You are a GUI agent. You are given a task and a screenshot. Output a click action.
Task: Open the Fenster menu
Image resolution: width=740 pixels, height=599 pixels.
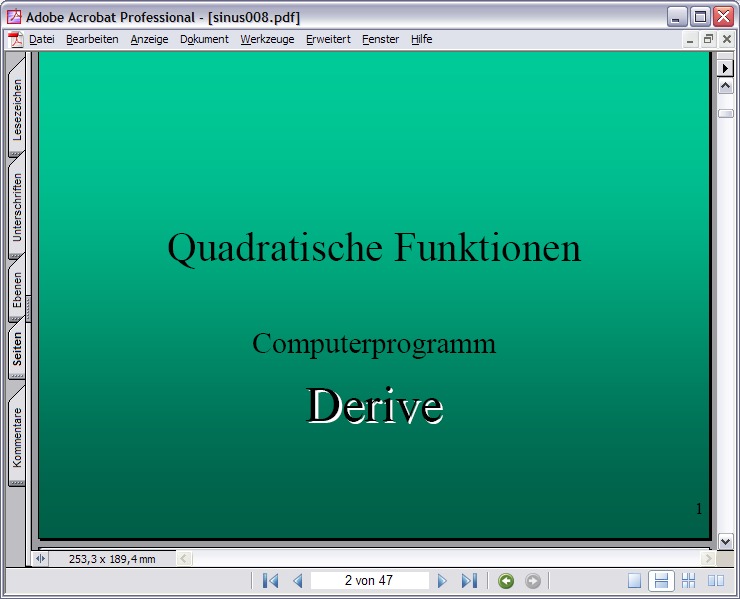tap(380, 39)
